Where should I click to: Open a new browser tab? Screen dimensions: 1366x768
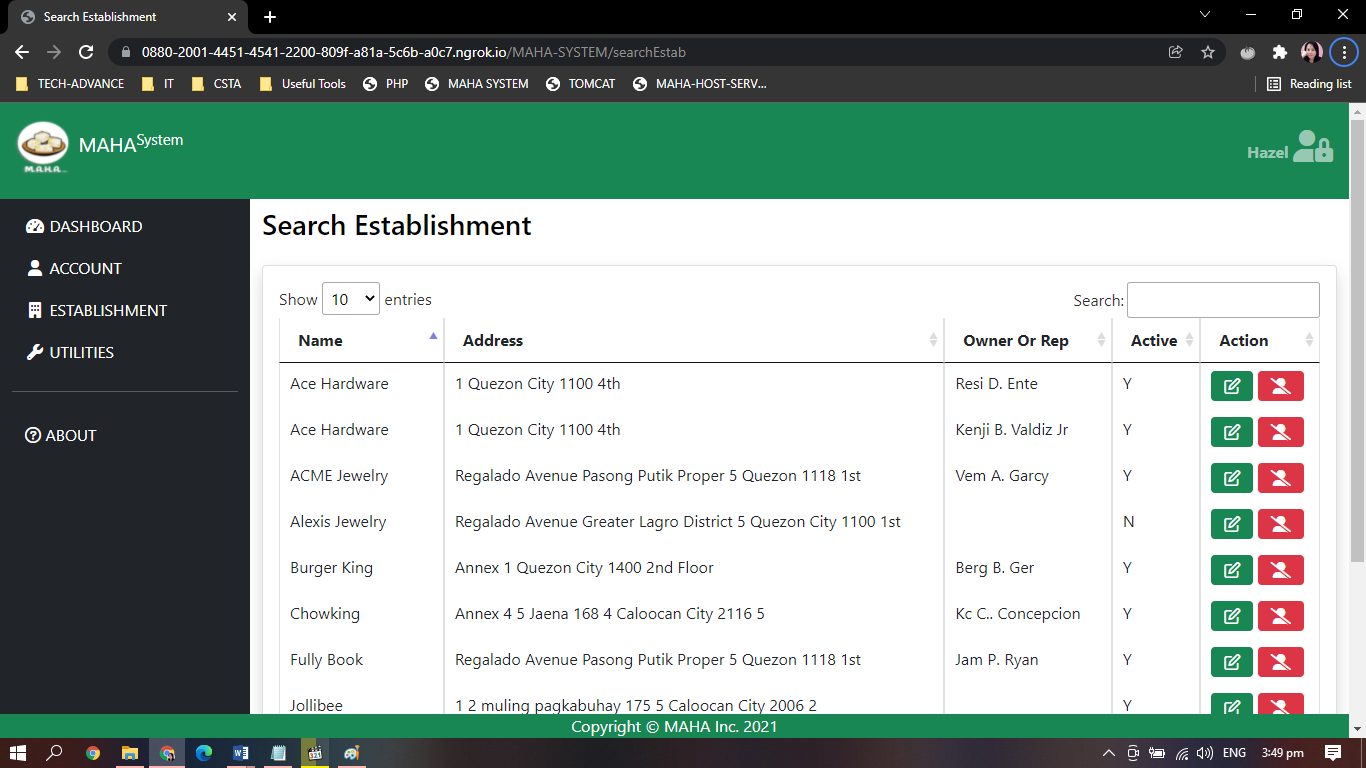(x=270, y=17)
